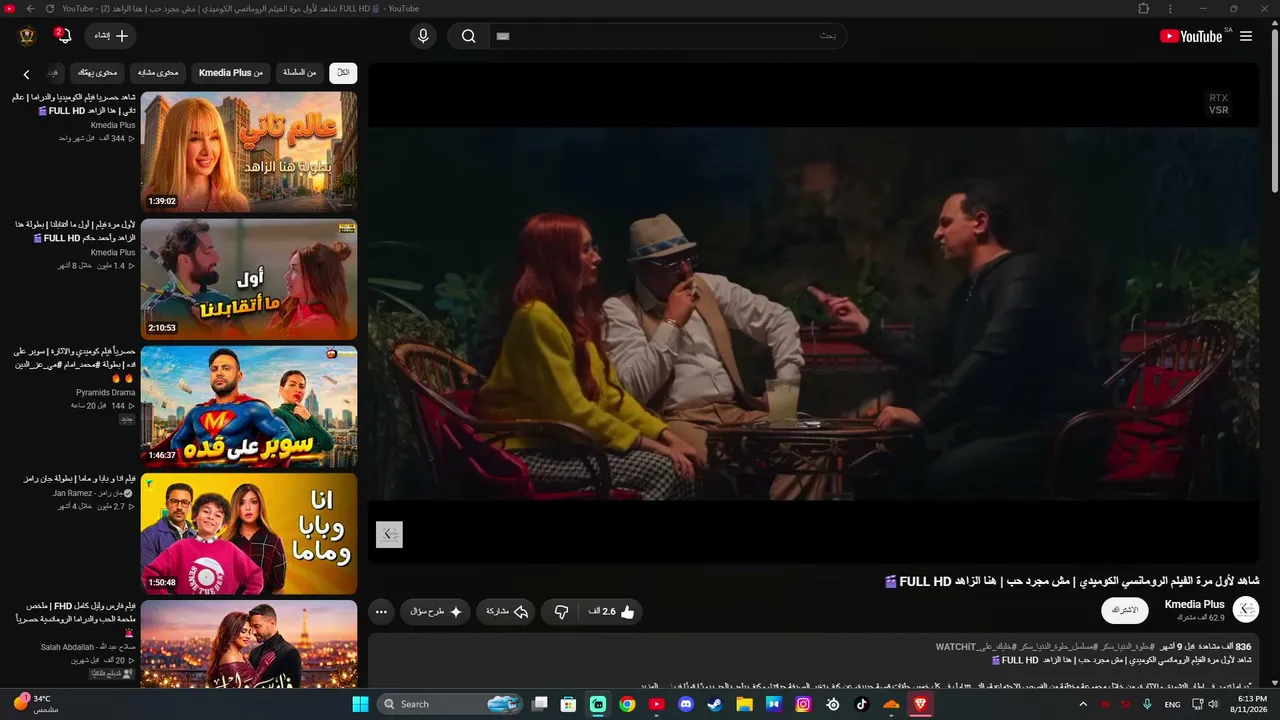Open notifications bell with 2 alerts
Image resolution: width=1280 pixels, height=720 pixels.
(x=64, y=36)
